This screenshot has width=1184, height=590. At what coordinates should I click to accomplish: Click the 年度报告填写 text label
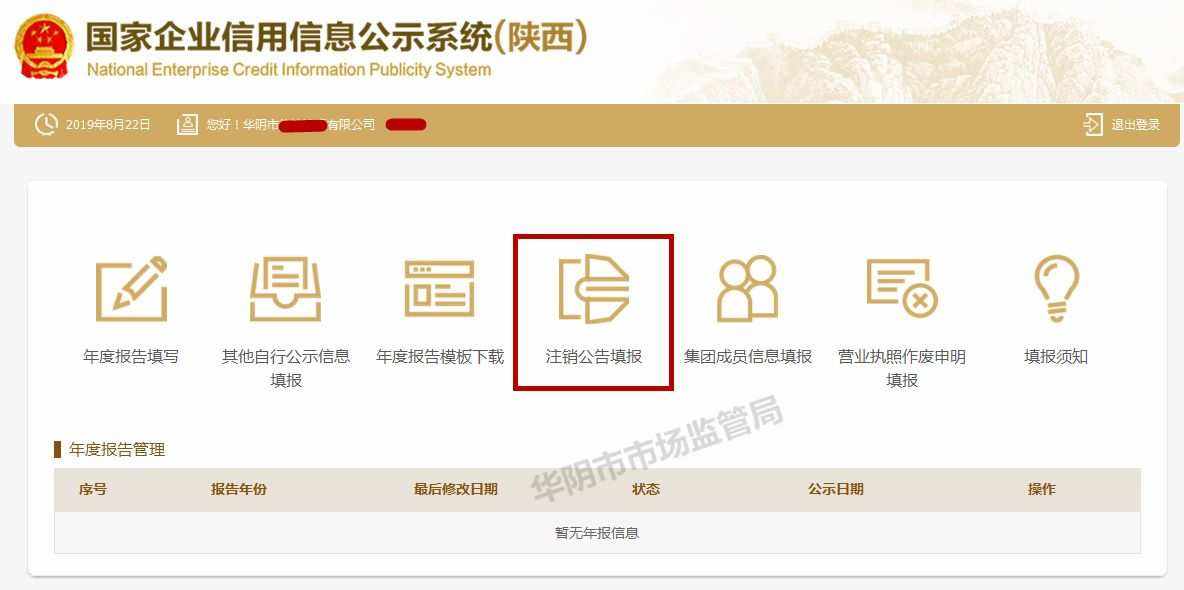tap(131, 357)
